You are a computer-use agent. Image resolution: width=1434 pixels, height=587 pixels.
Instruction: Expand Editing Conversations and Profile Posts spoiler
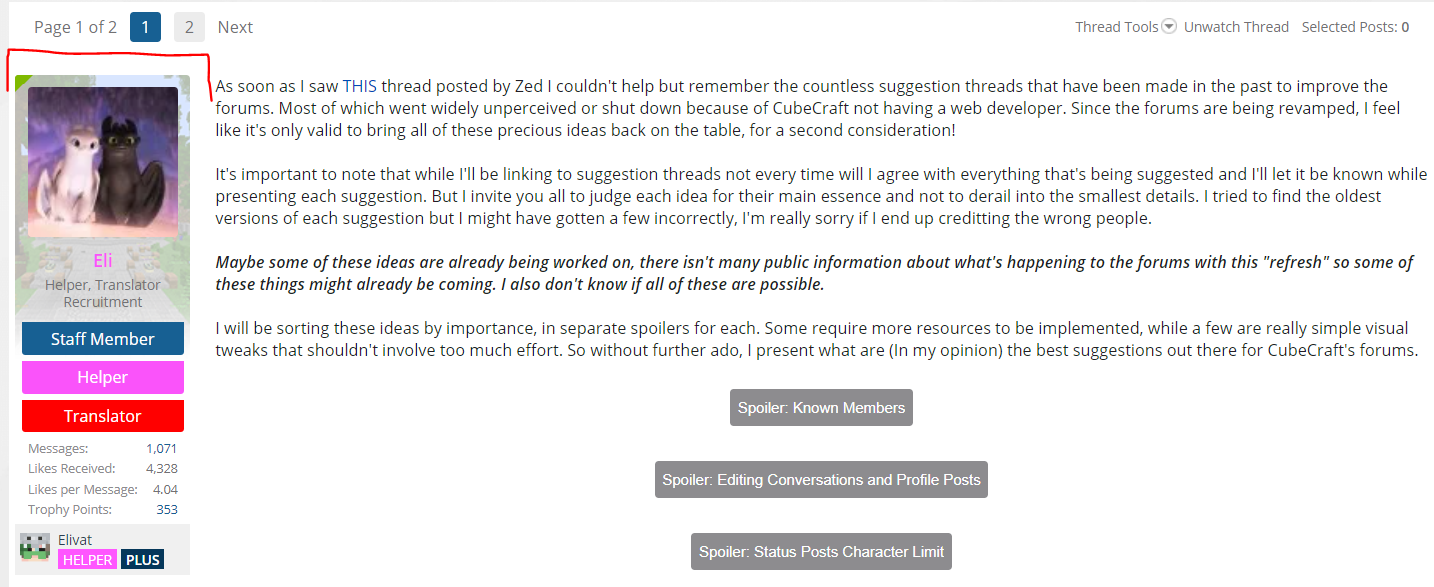[821, 479]
